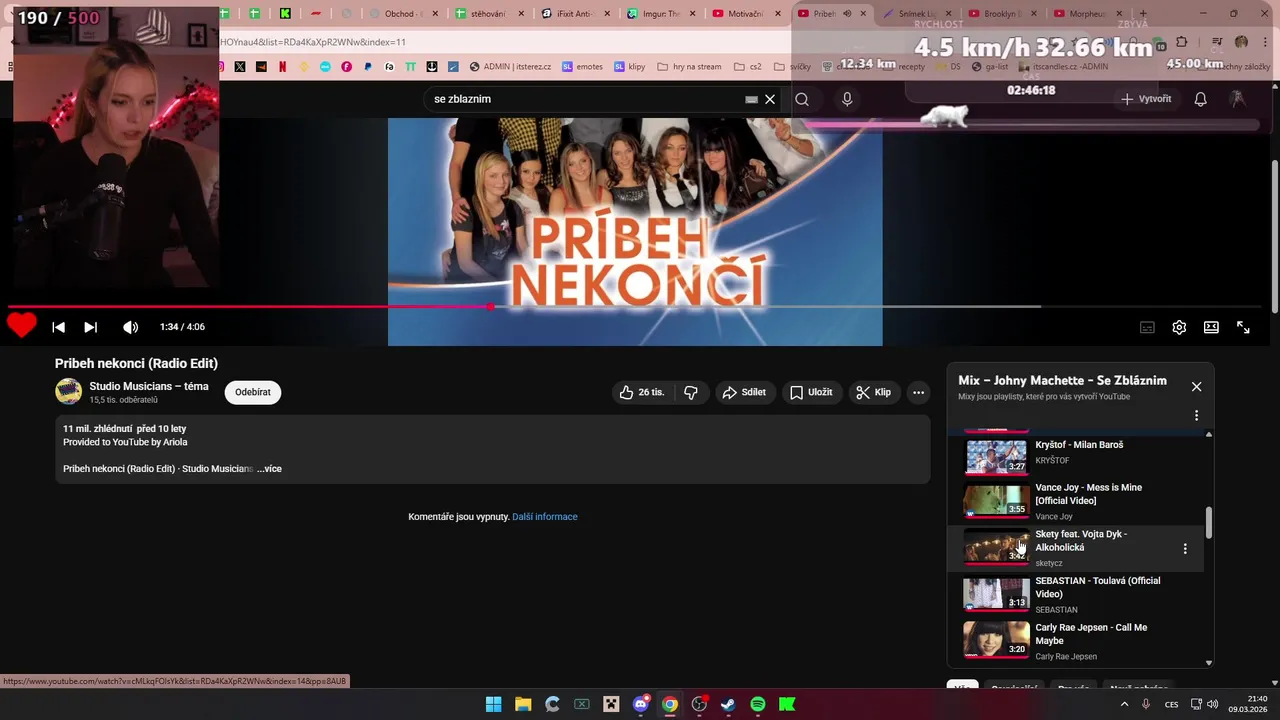Open the 'hry na stream' bookmark folder
Viewport: 1280px width, 720px height.
(x=689, y=67)
